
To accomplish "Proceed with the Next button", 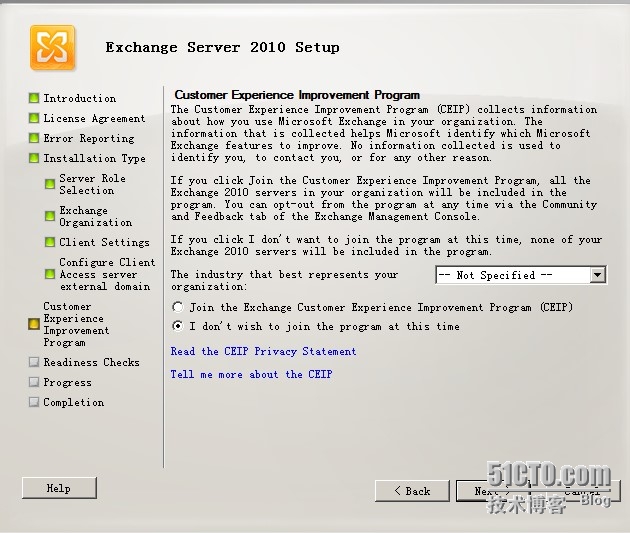I will 493,491.
